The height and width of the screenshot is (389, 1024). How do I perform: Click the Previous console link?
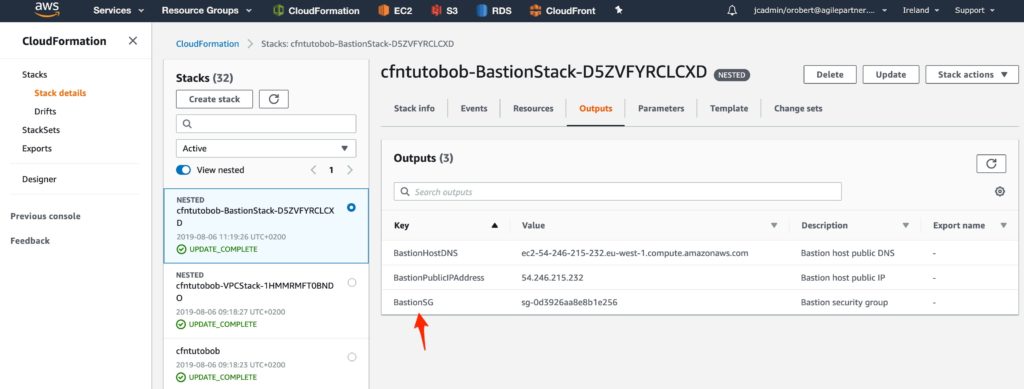(46, 216)
